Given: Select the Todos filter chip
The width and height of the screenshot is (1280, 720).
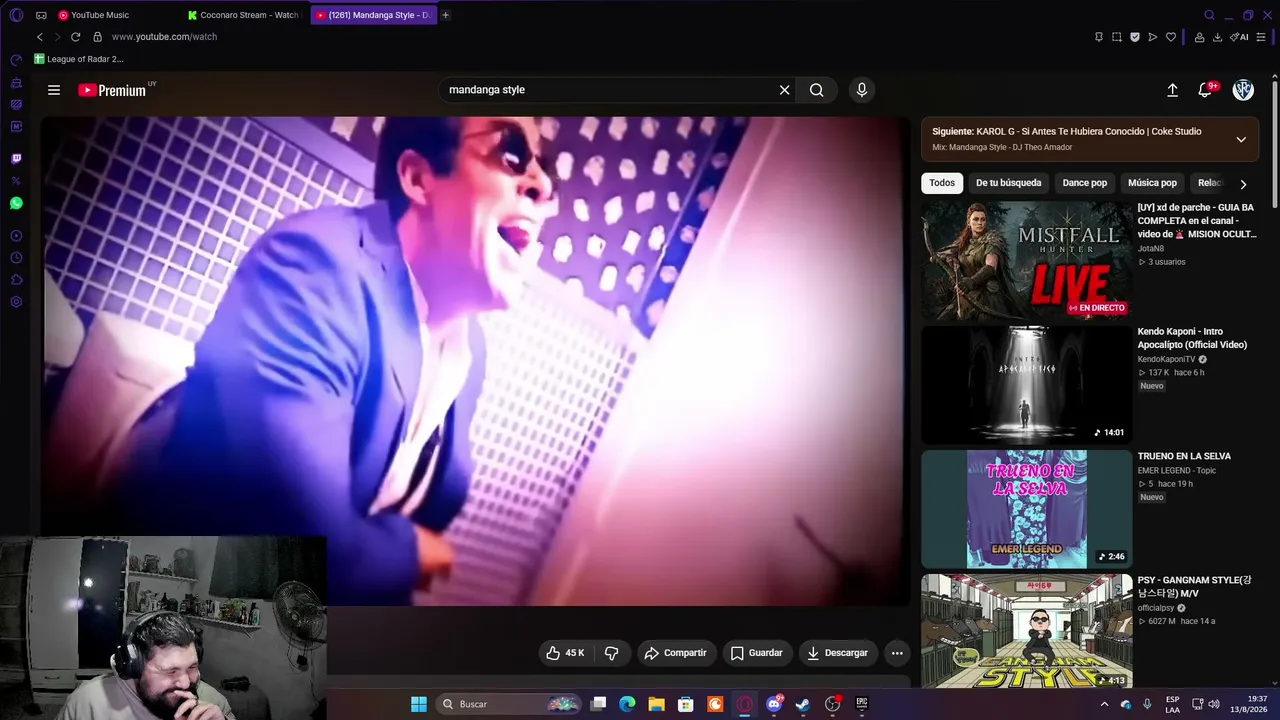Looking at the screenshot, I should coord(942,183).
